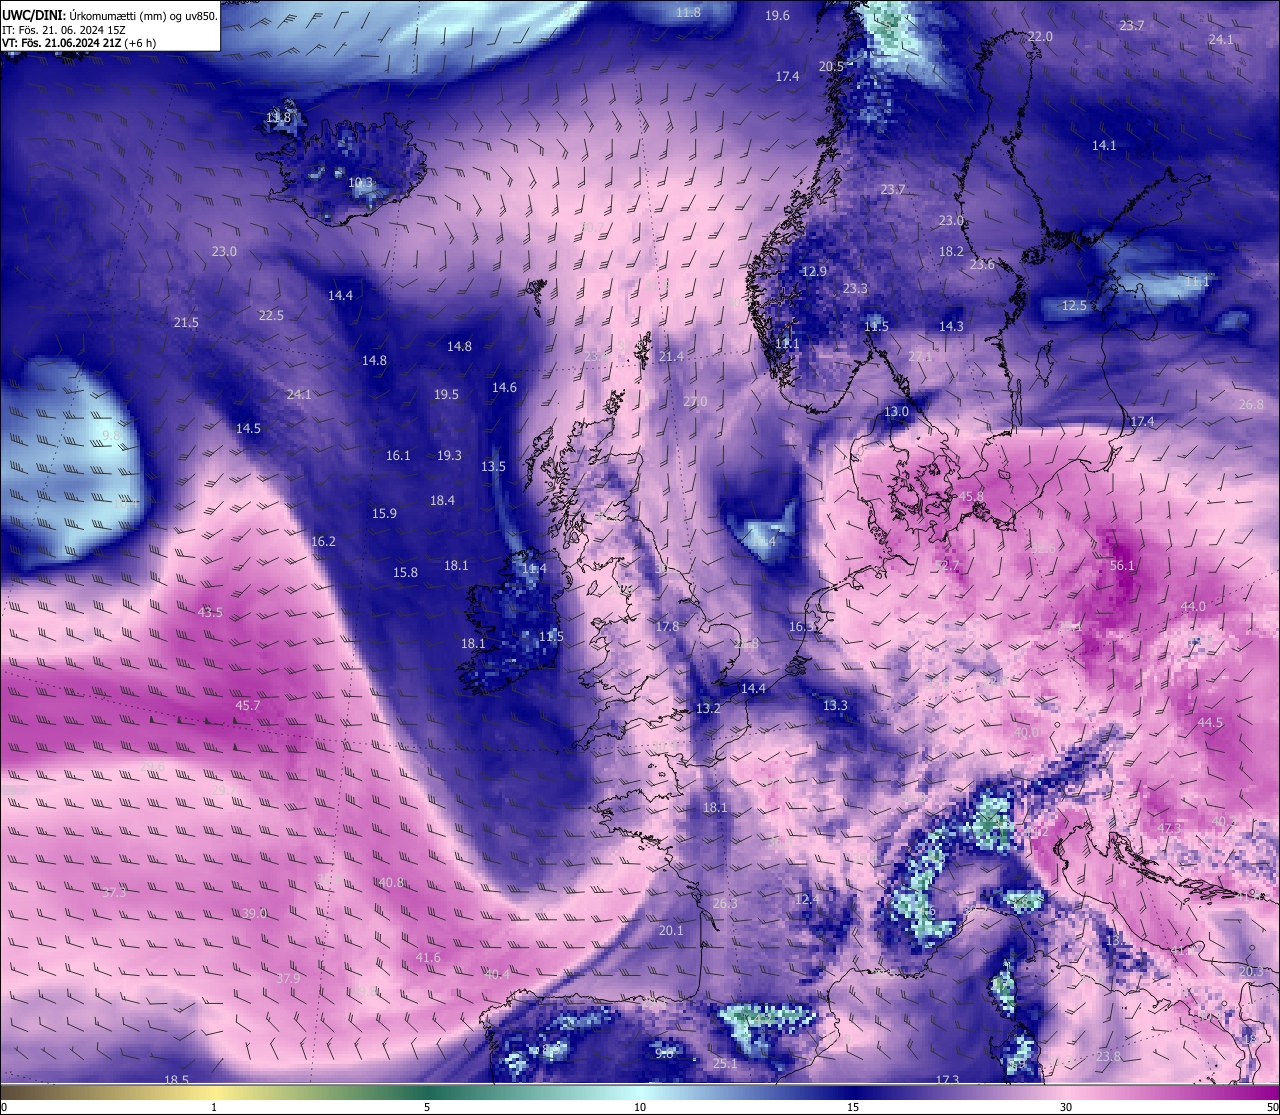Click the 18.5 value on the map
This screenshot has height=1115, width=1280.
pos(176,1080)
